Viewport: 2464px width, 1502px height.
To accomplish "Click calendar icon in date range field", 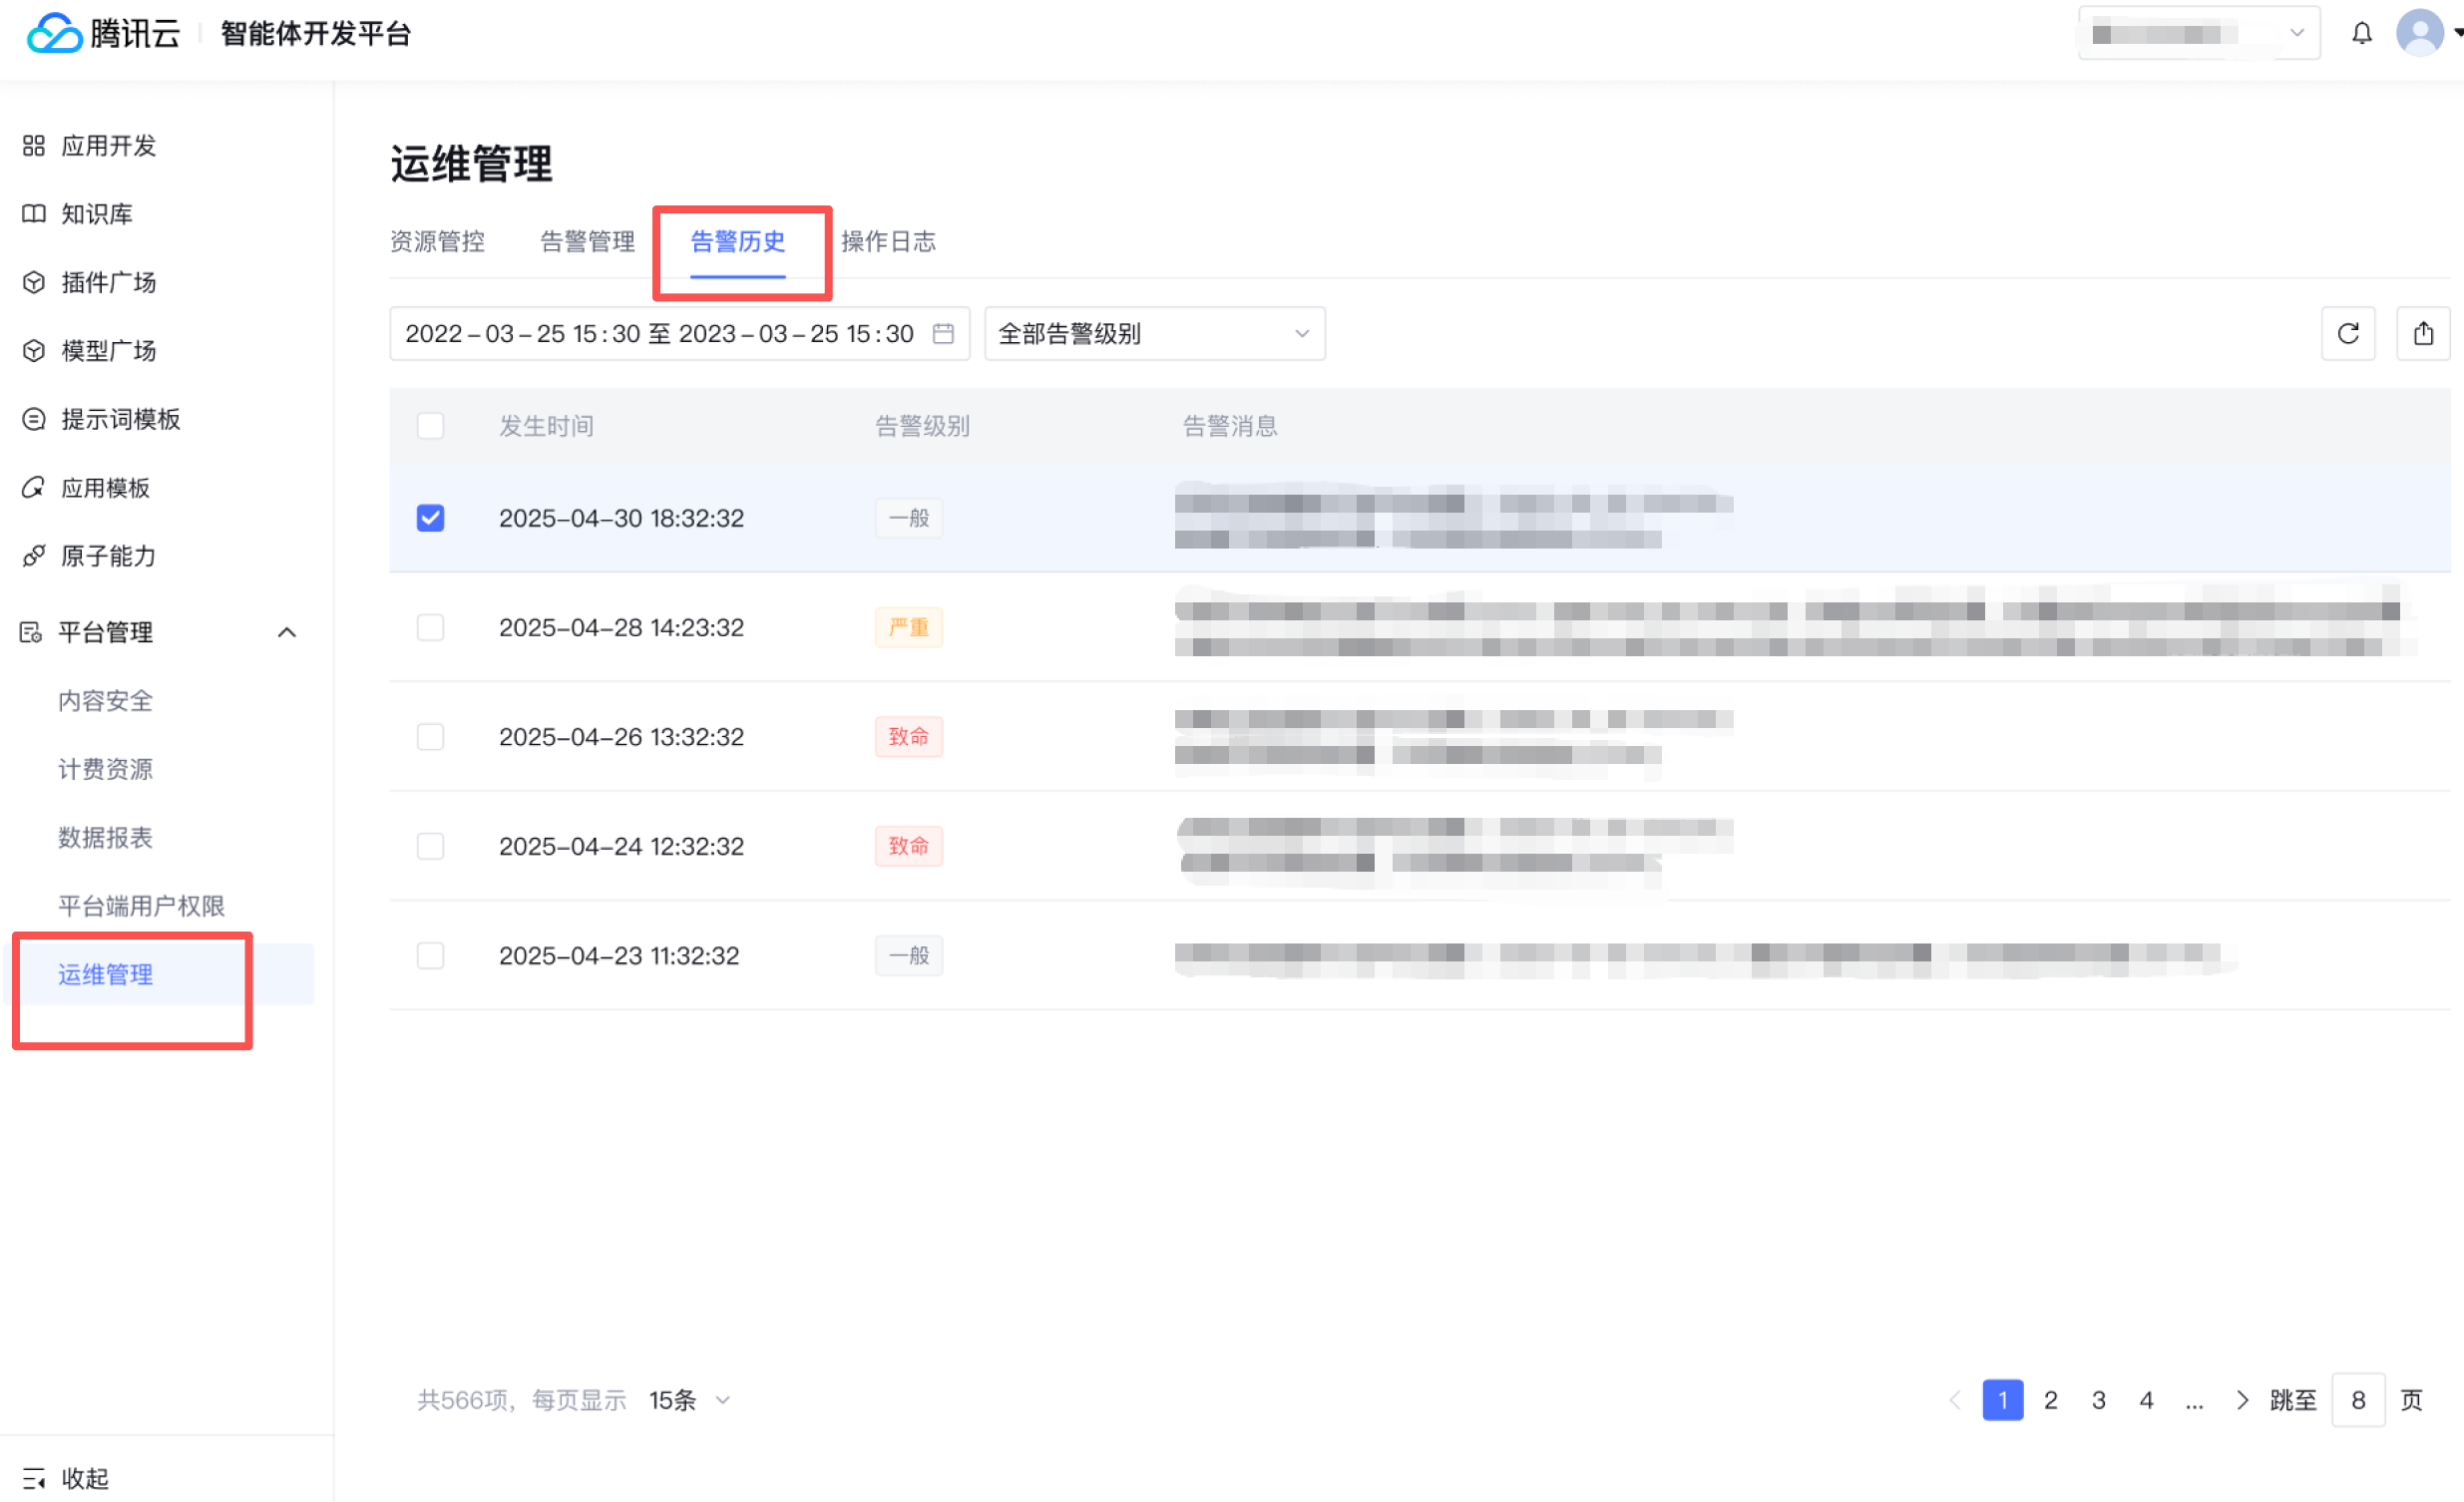I will click(942, 333).
